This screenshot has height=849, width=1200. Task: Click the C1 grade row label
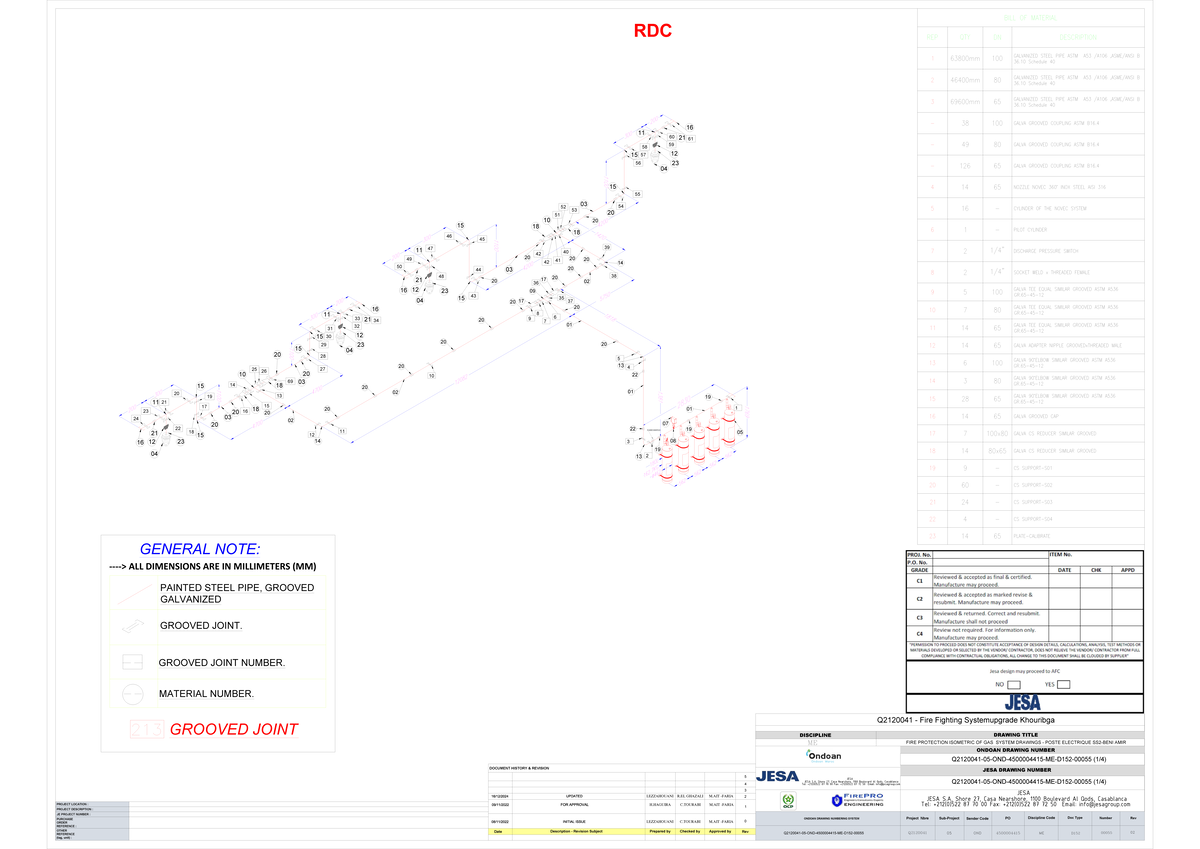point(919,581)
